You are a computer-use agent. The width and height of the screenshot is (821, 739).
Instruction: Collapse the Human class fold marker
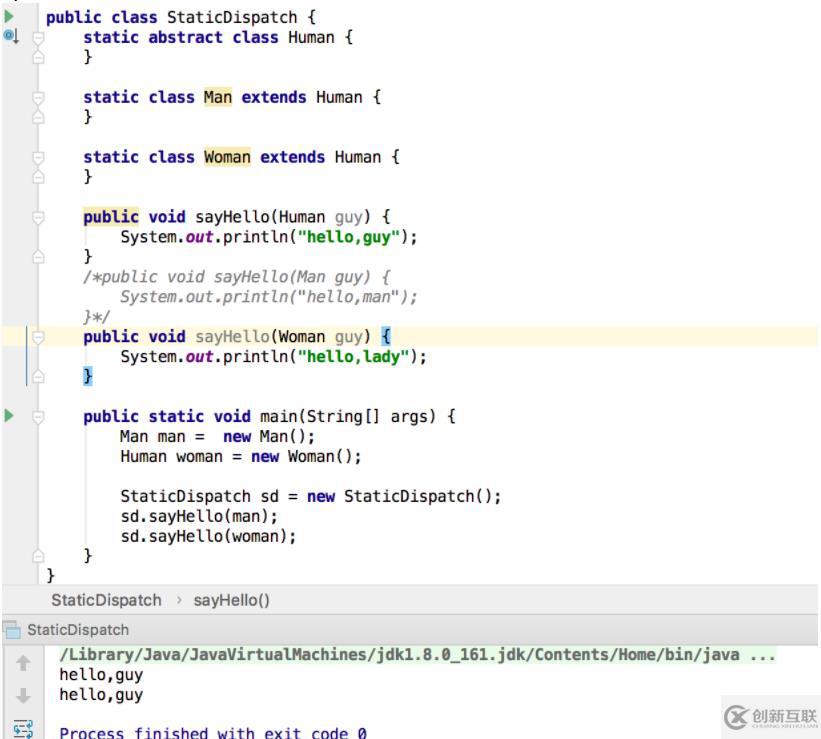tap(38, 37)
